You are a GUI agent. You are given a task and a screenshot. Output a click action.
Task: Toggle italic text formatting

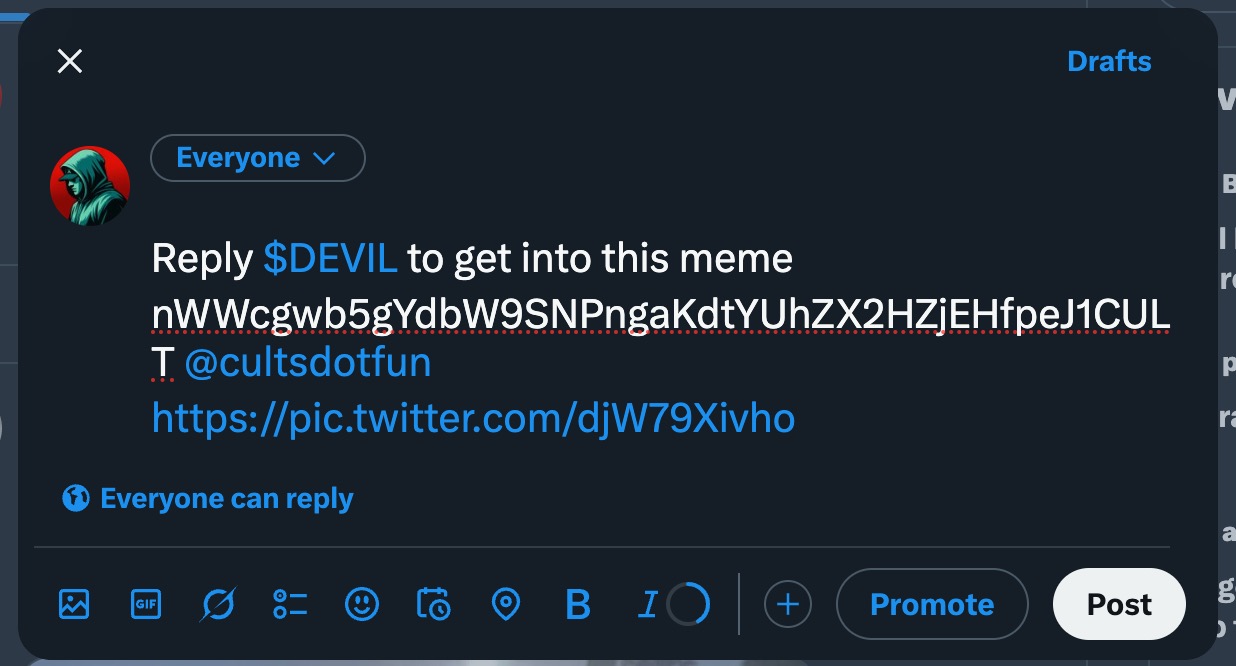click(648, 604)
